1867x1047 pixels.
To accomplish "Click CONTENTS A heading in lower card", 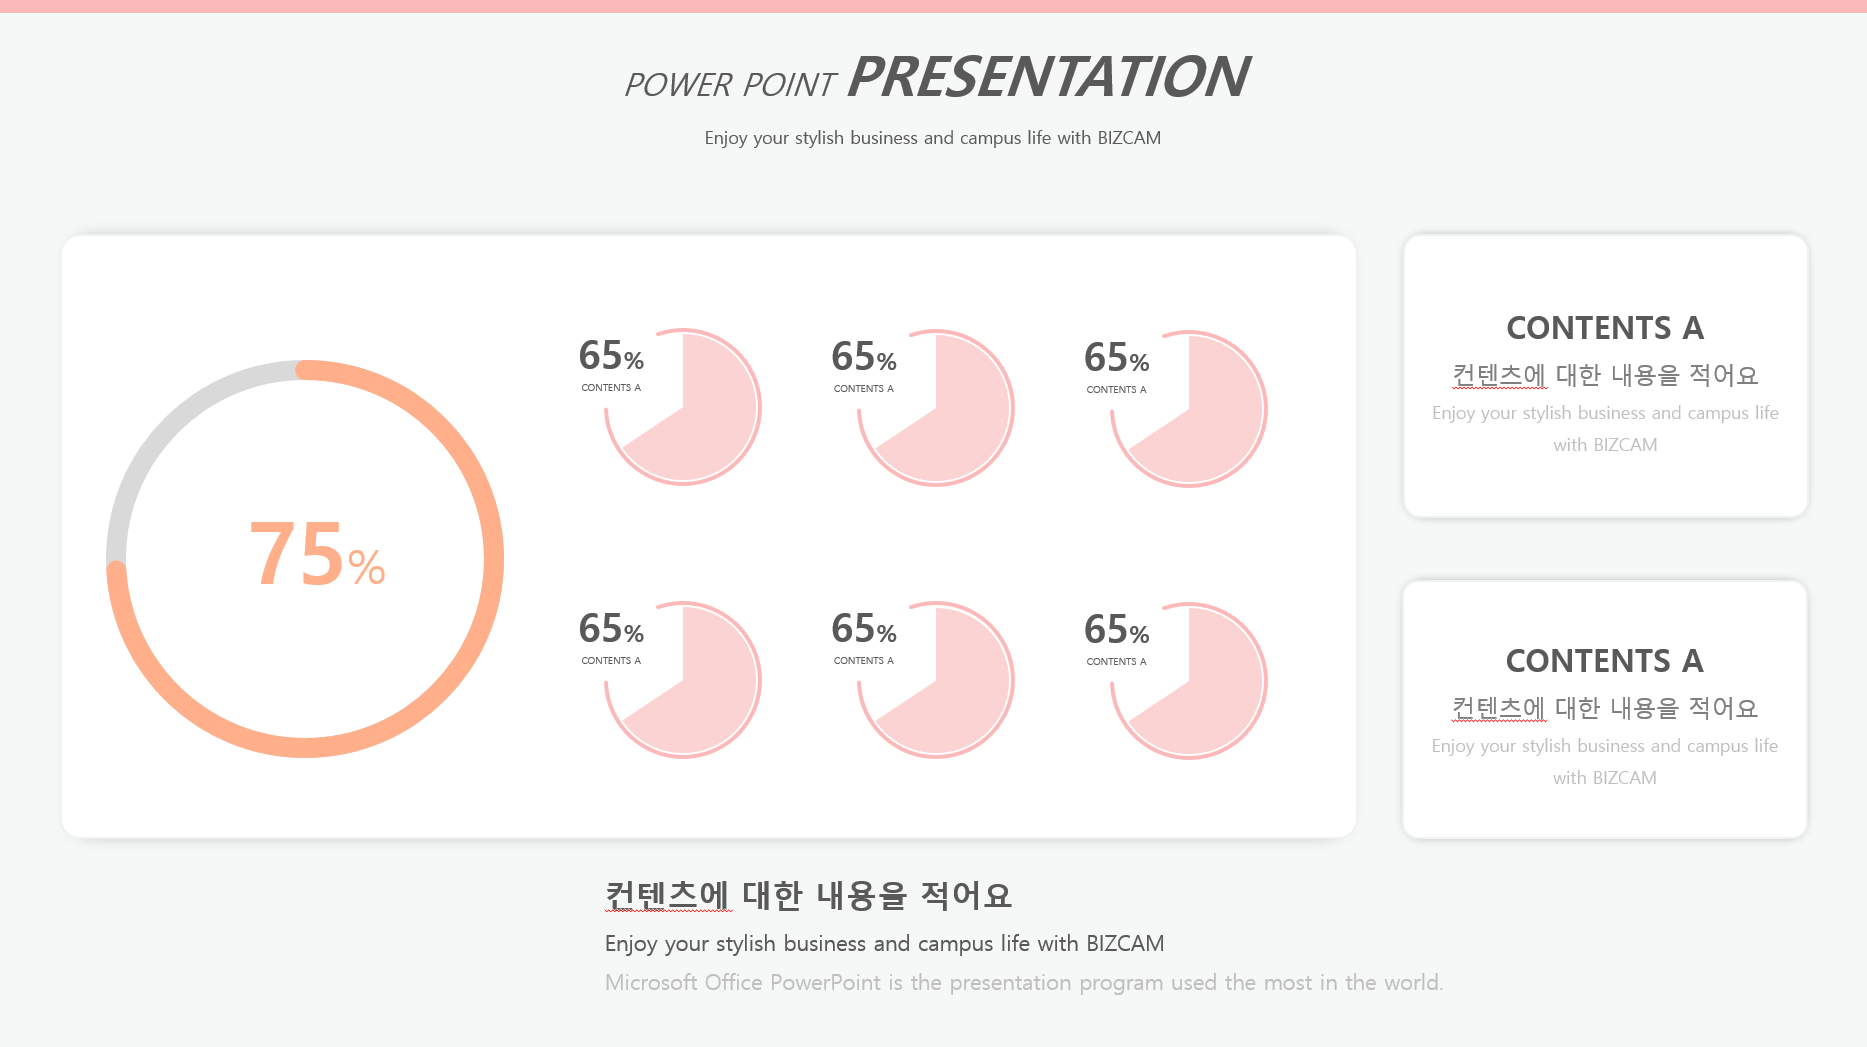I will click(1605, 661).
